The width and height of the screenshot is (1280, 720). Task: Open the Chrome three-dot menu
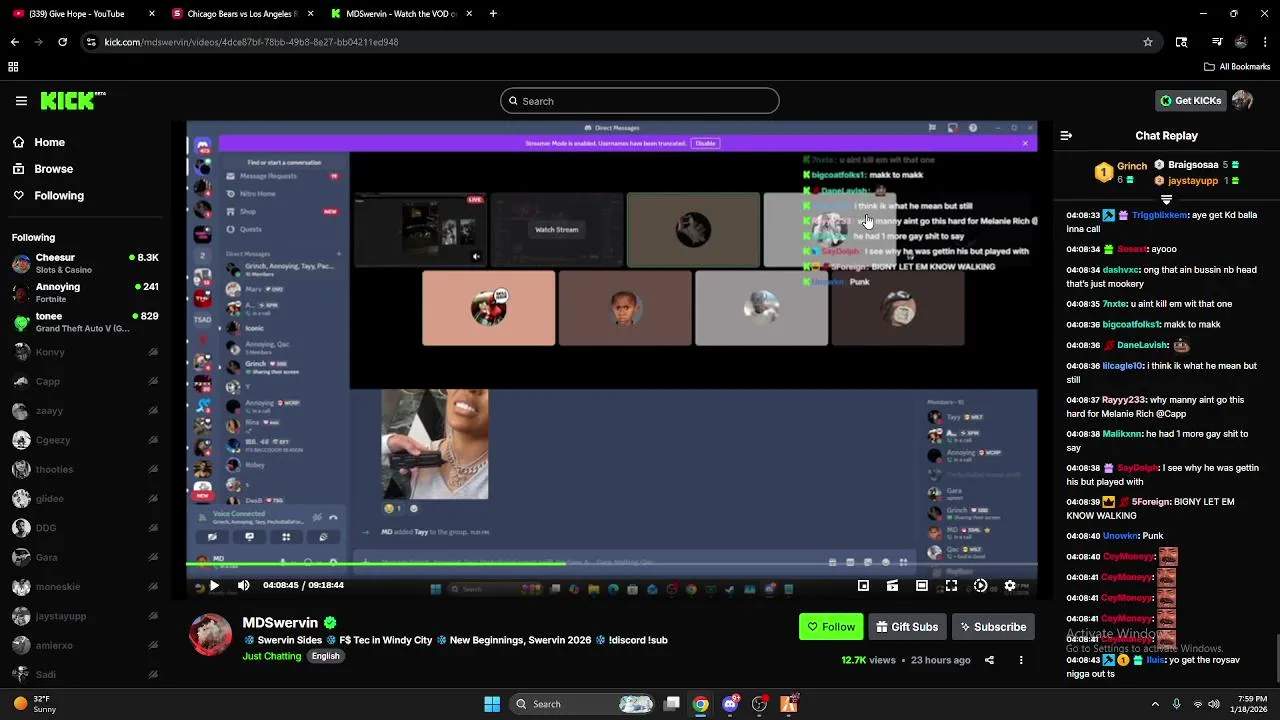1263,42
